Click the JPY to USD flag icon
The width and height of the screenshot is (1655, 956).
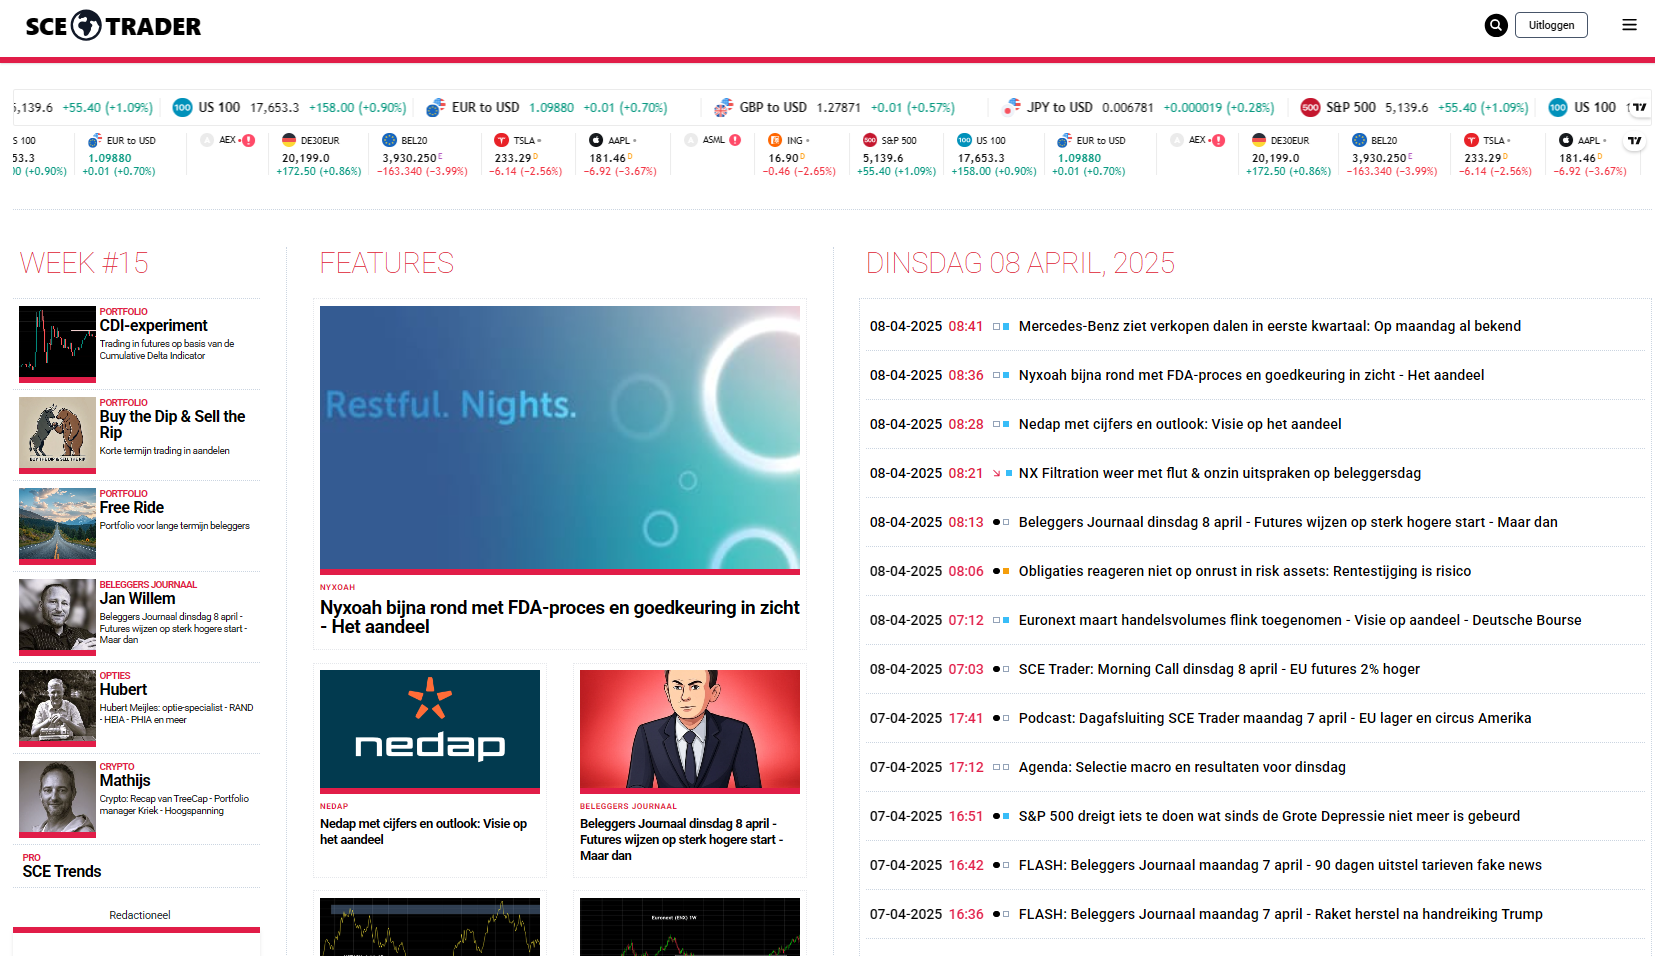[x=1012, y=107]
